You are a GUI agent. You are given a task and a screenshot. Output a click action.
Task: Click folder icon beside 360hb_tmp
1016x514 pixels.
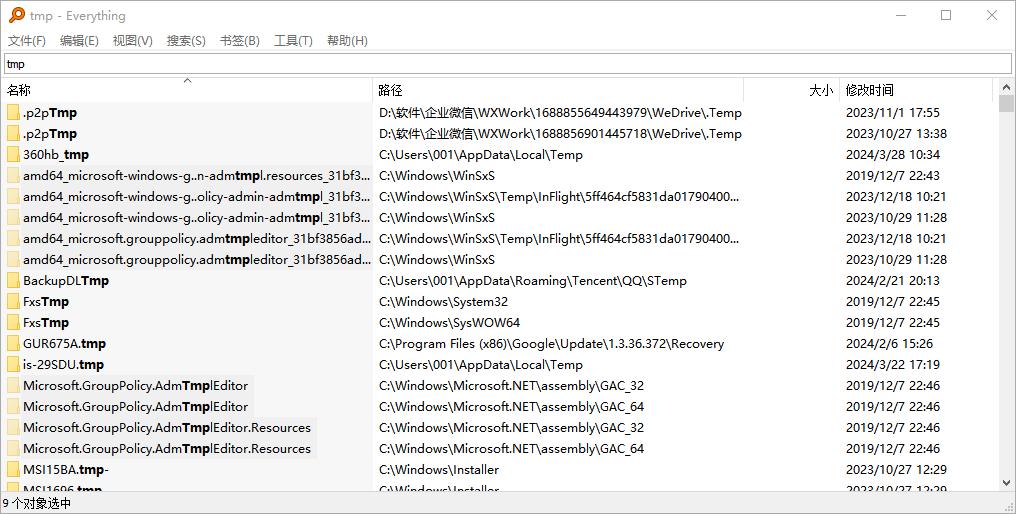click(13, 155)
